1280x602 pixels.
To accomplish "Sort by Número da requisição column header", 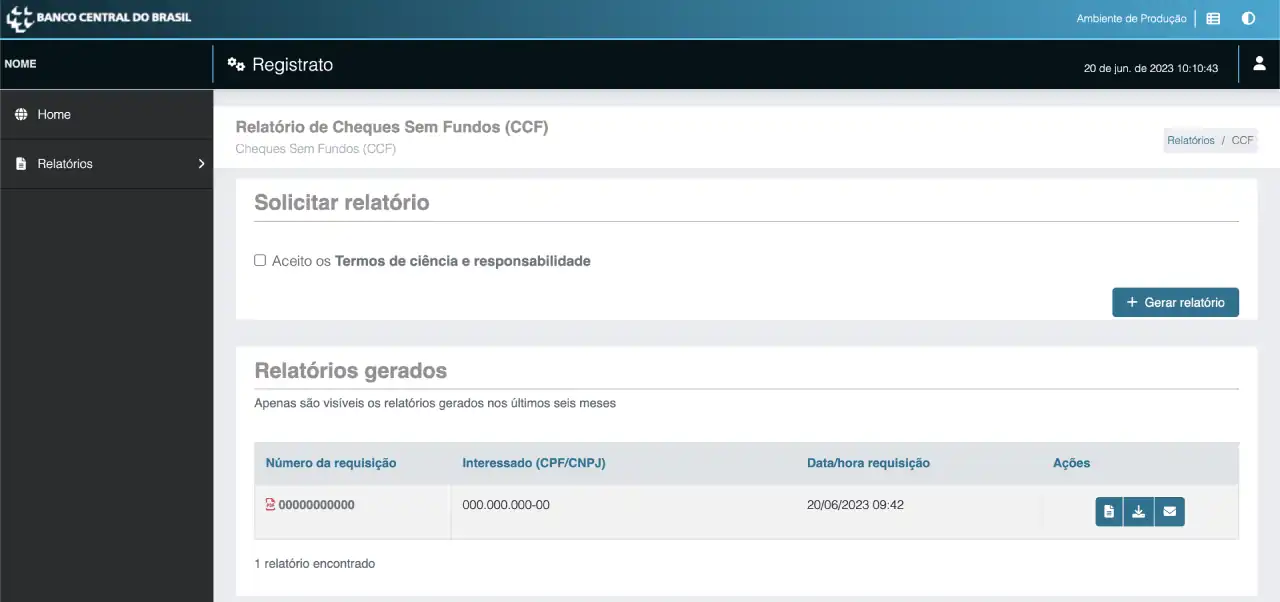I will point(331,463).
